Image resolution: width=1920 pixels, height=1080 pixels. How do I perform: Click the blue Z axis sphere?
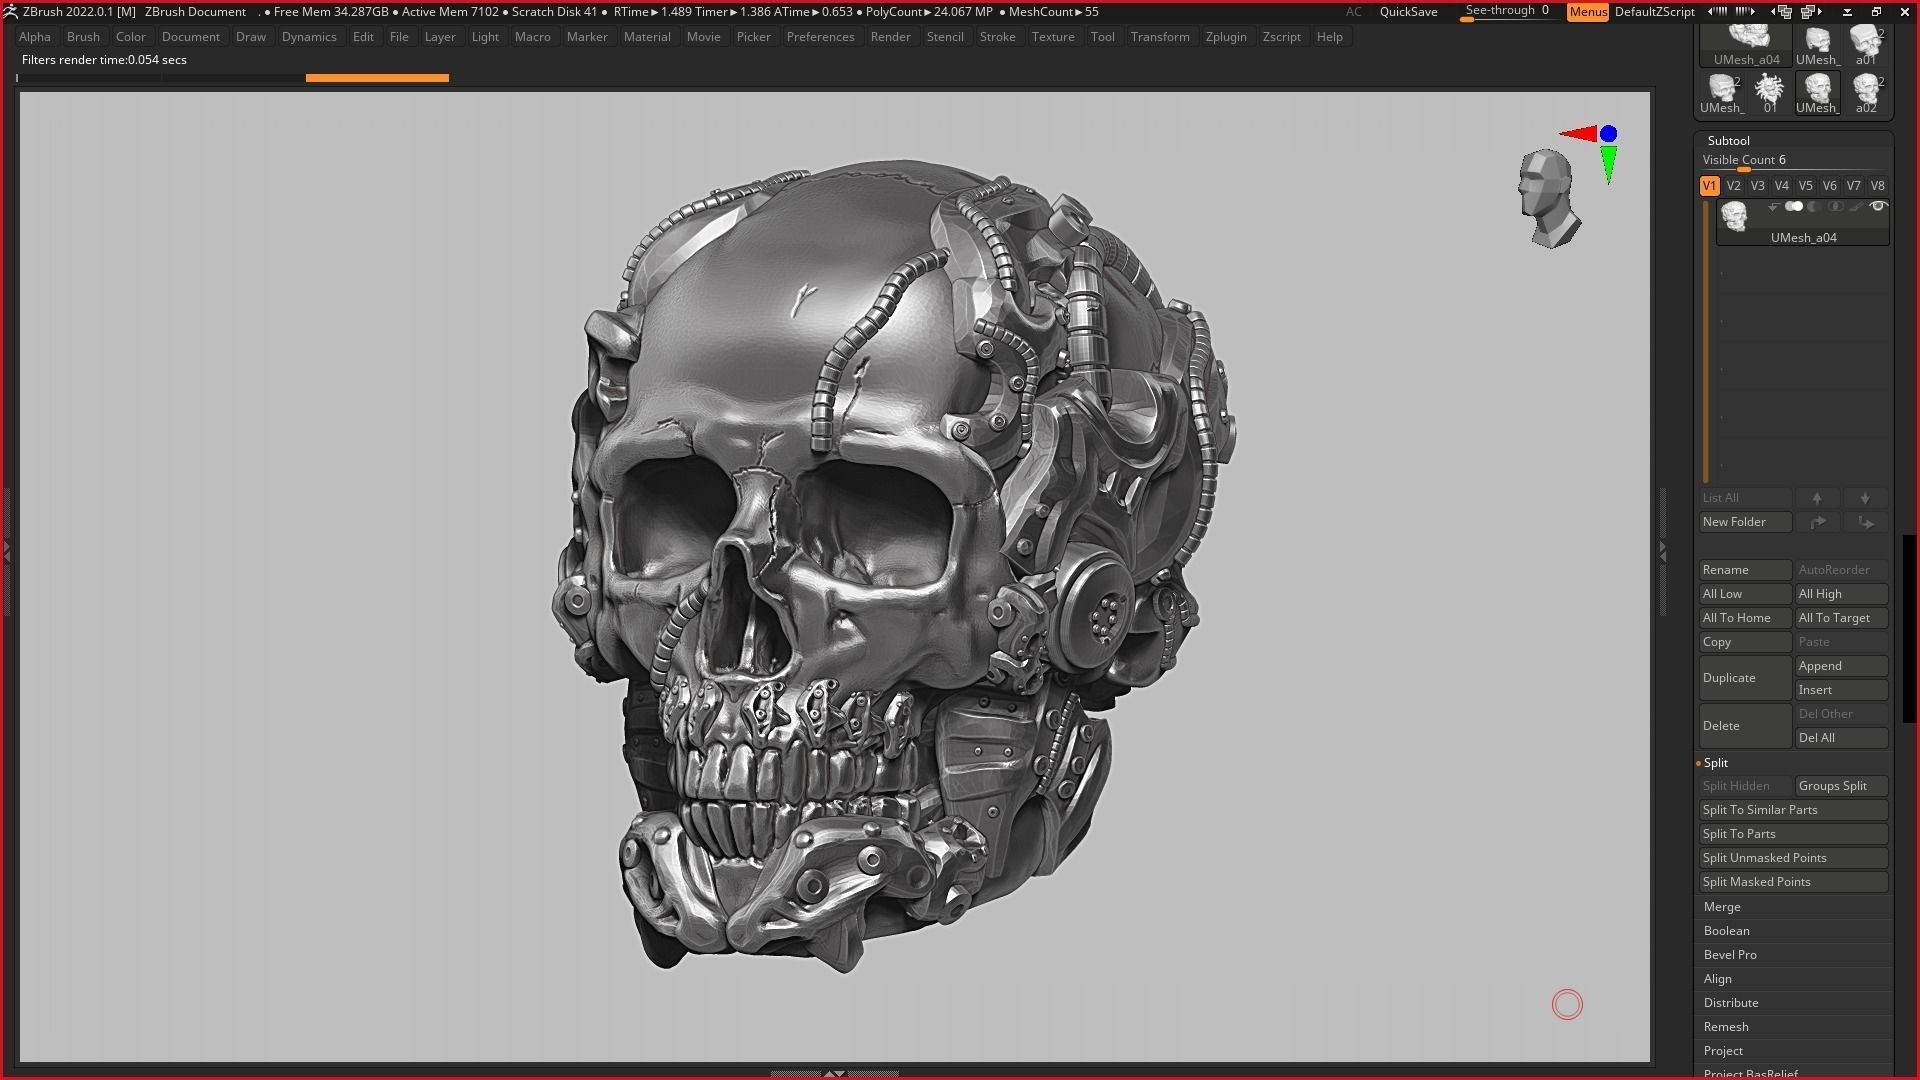tap(1608, 134)
